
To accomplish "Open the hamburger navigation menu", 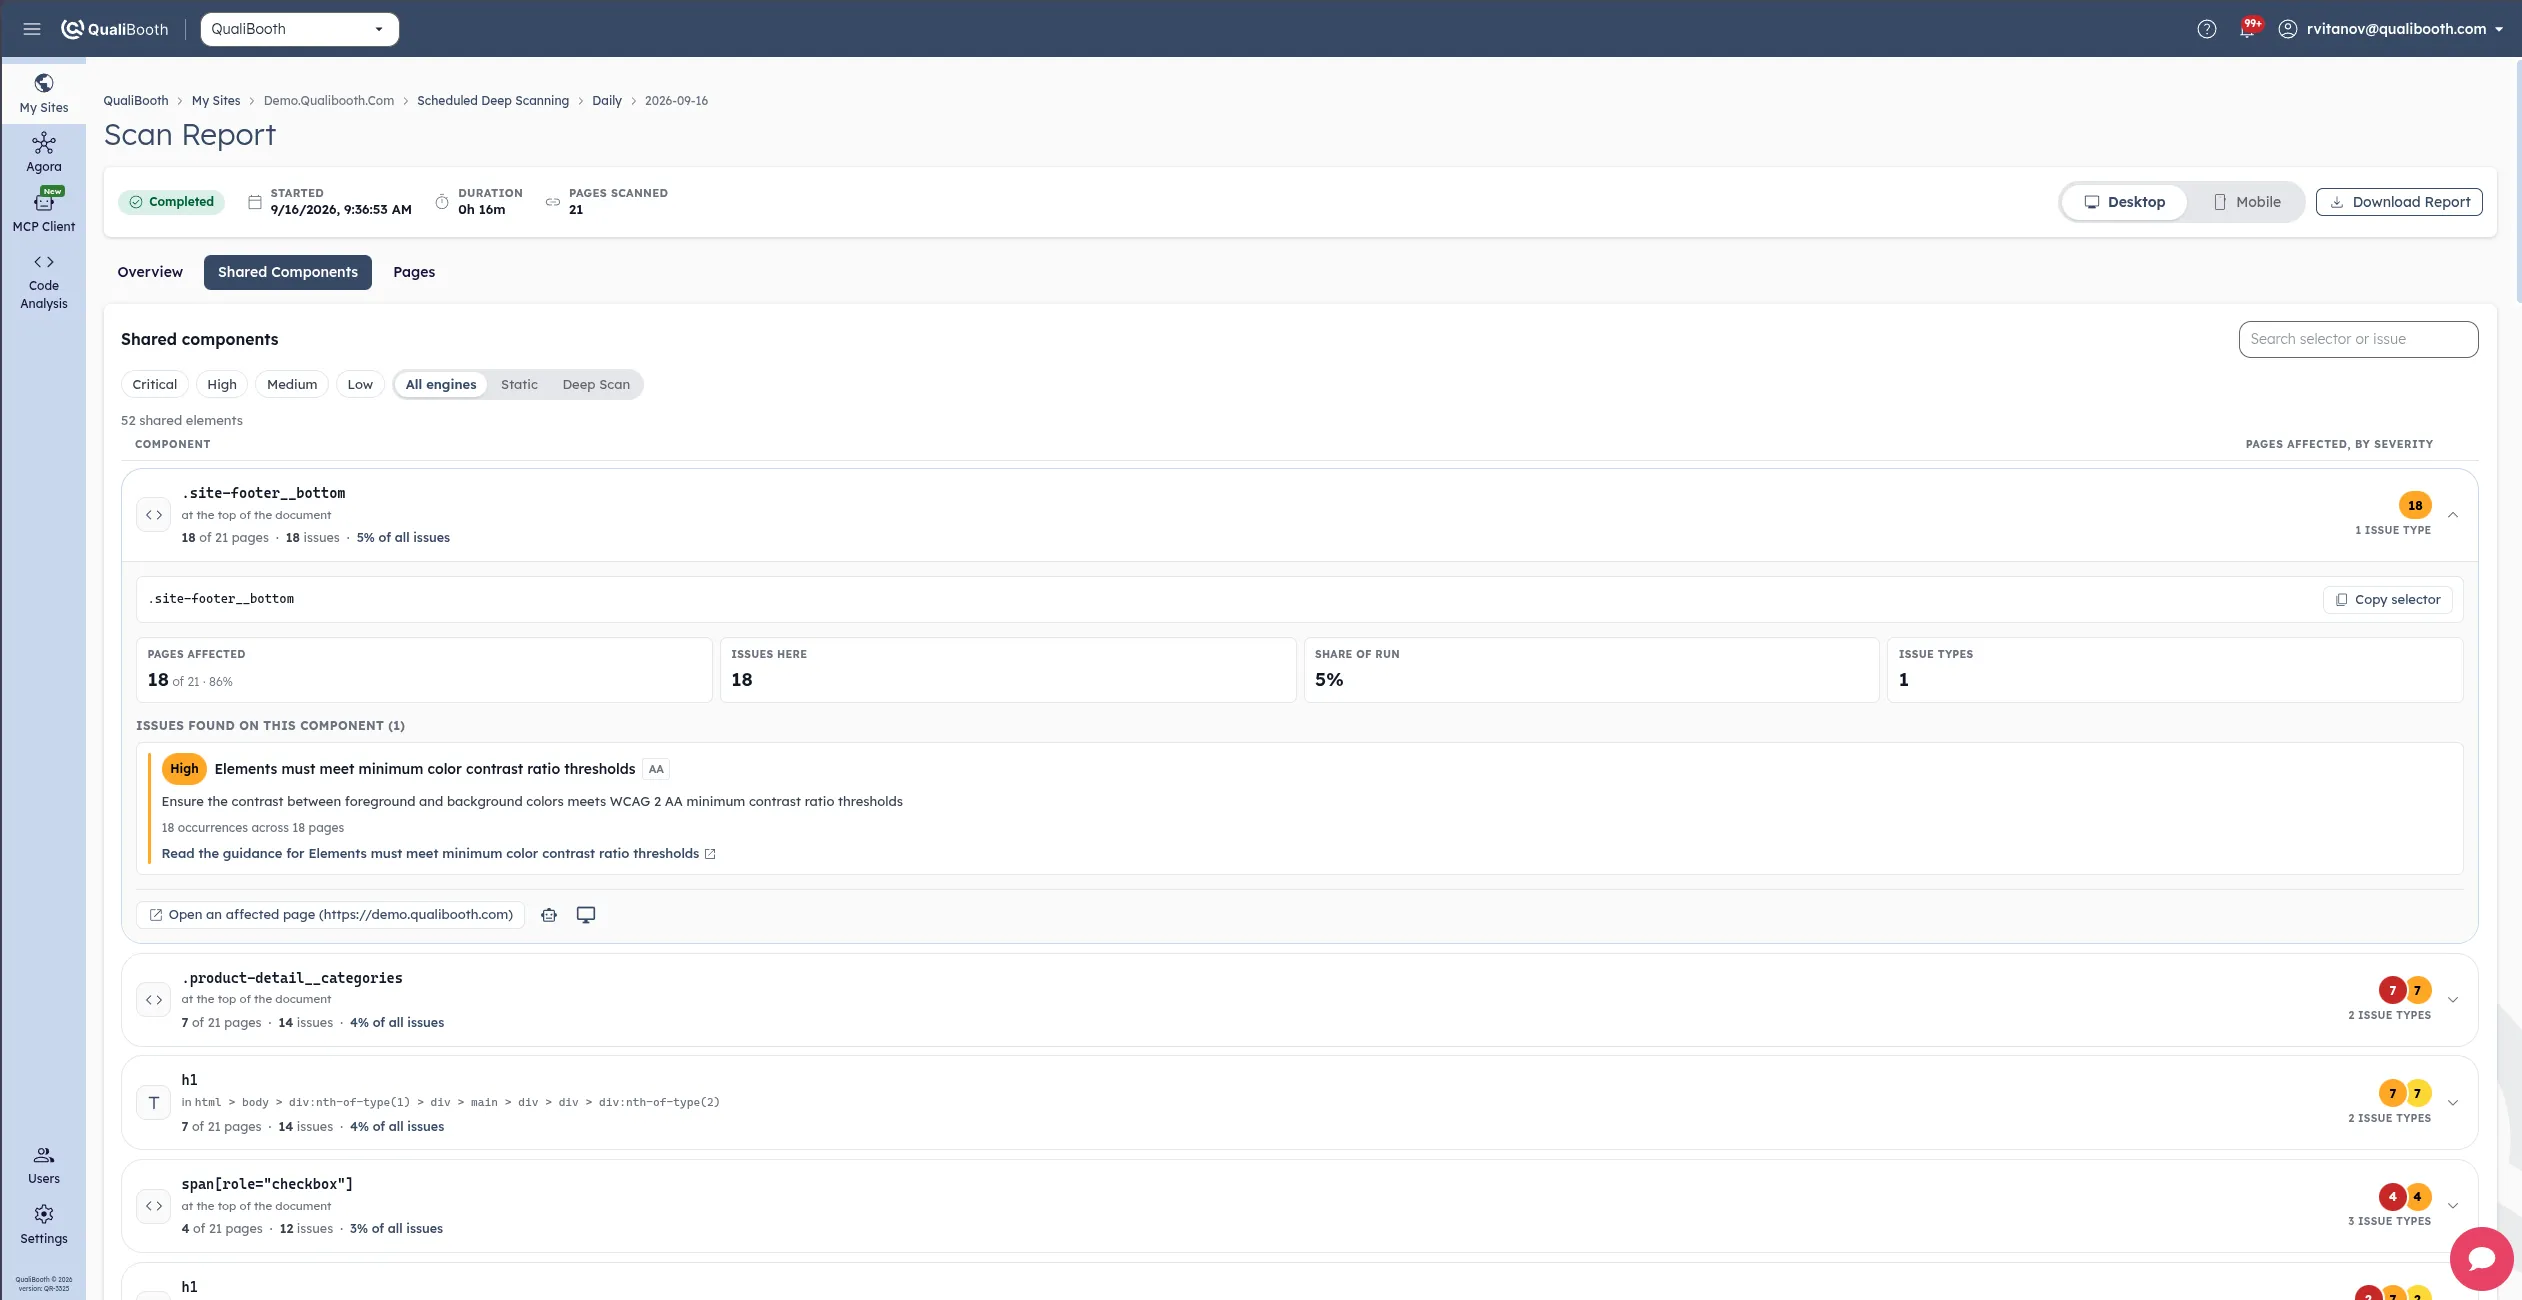I will [32, 29].
